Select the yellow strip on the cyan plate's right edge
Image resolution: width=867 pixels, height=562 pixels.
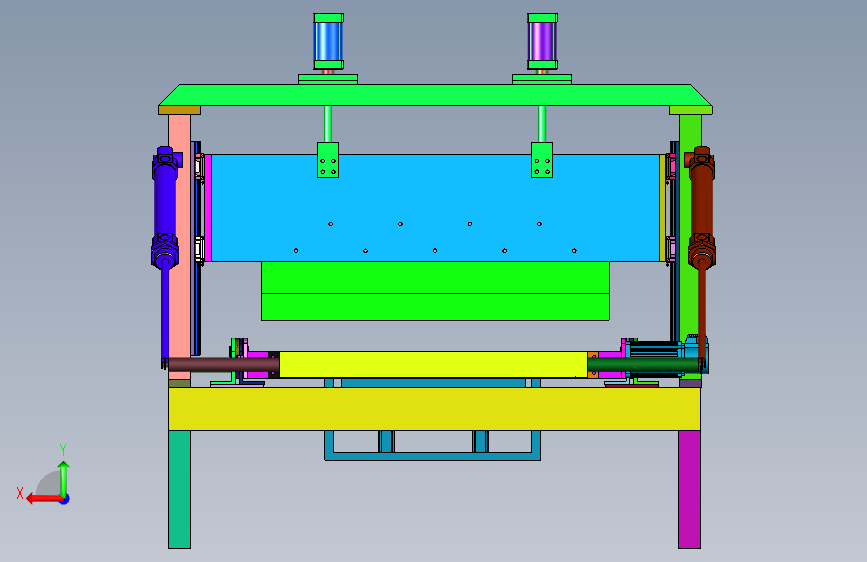click(662, 207)
